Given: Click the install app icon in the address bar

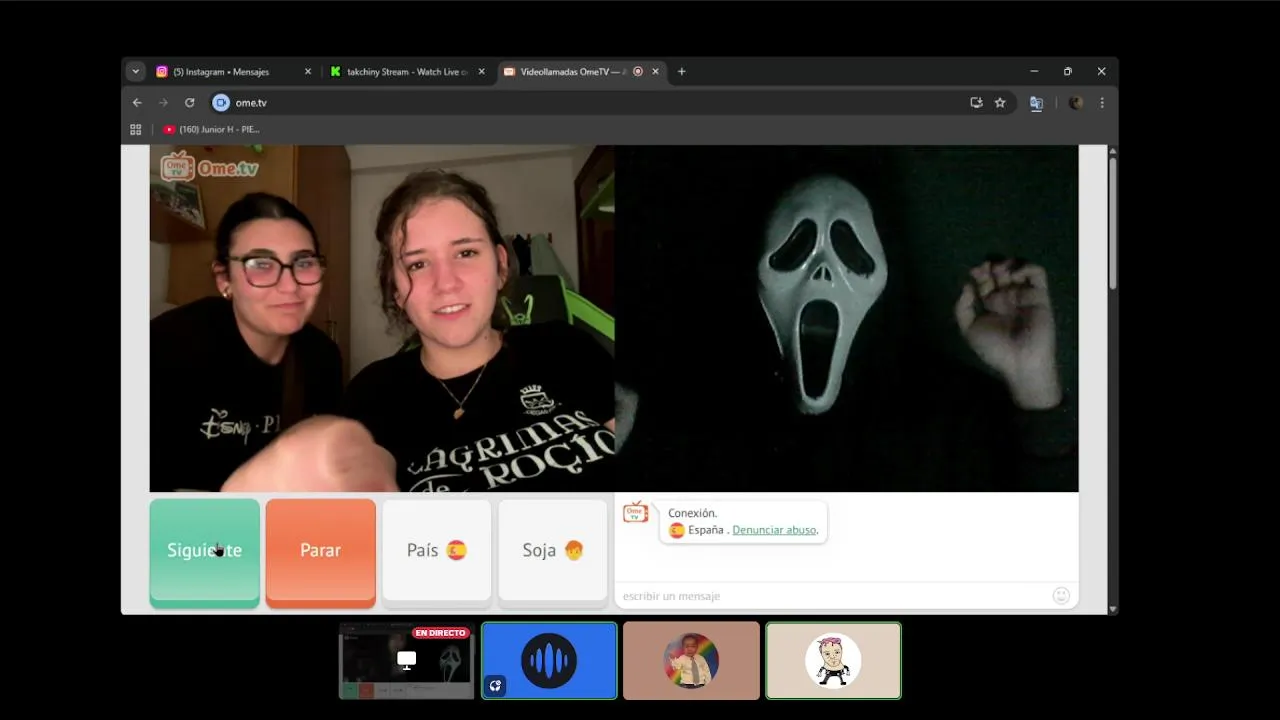Looking at the screenshot, I should pyautogui.click(x=976, y=103).
